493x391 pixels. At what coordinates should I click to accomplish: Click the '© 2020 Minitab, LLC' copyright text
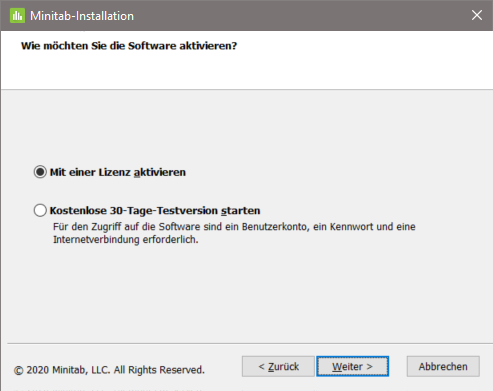(x=109, y=370)
